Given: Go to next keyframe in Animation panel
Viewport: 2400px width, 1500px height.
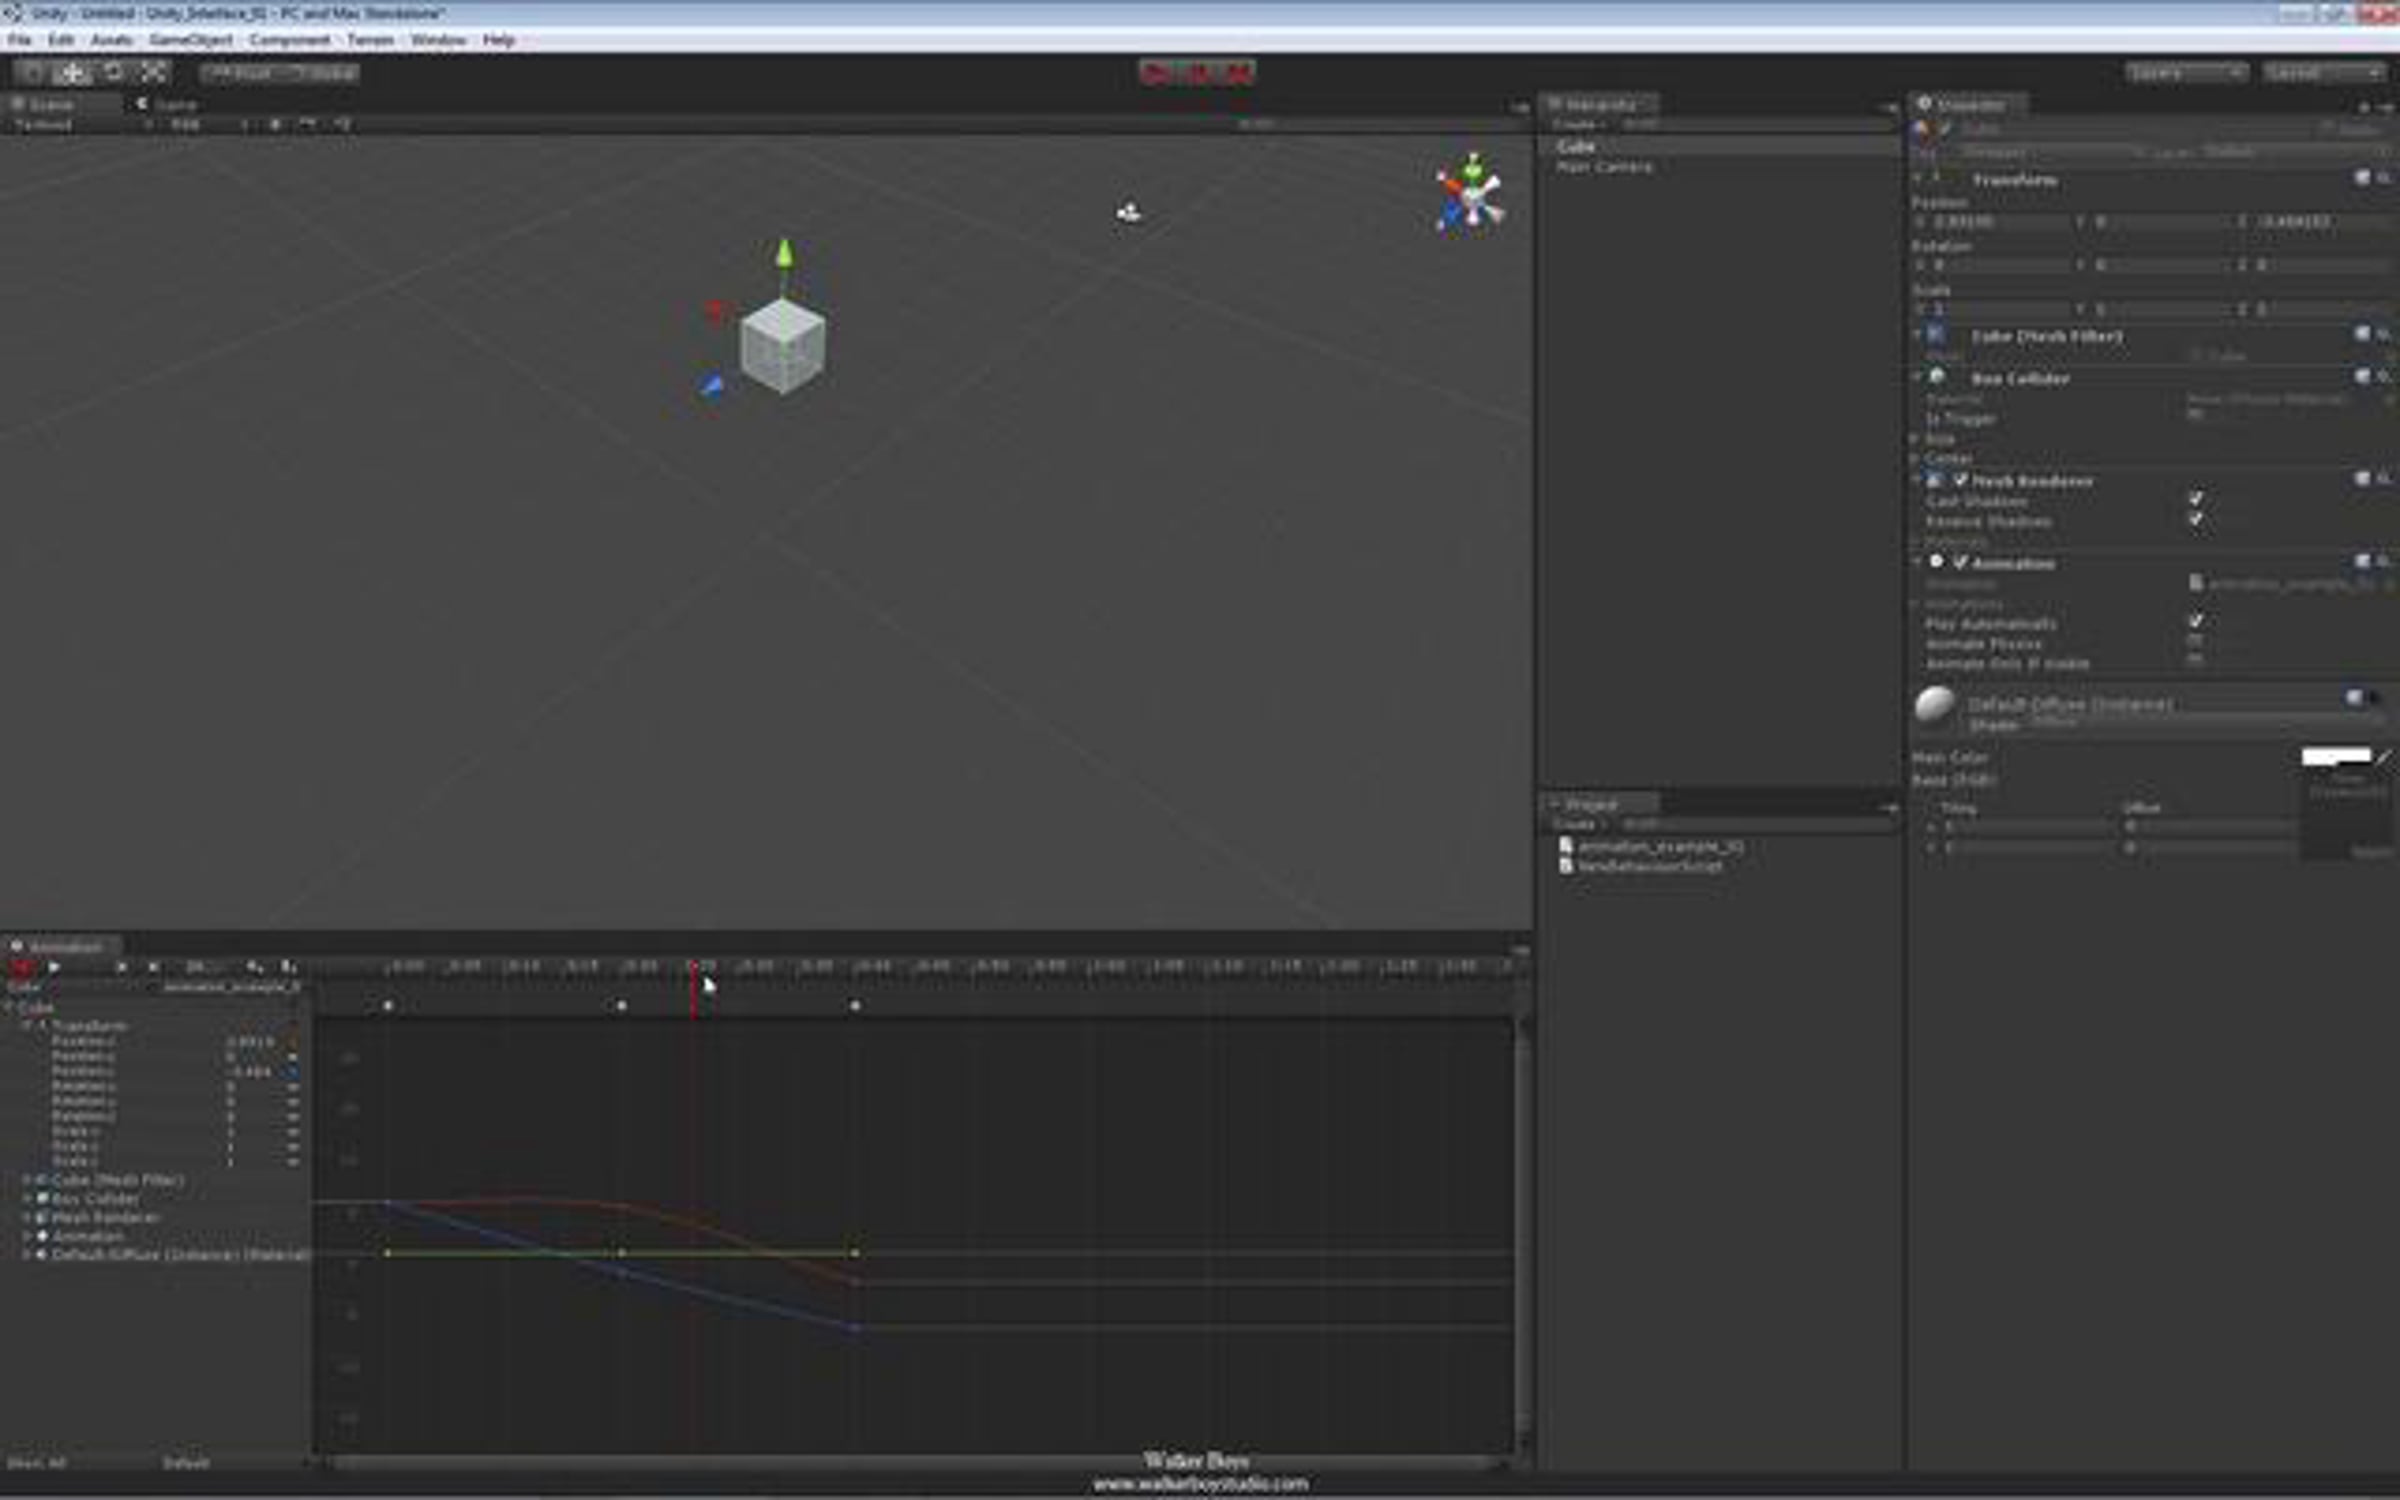Looking at the screenshot, I should 153,967.
